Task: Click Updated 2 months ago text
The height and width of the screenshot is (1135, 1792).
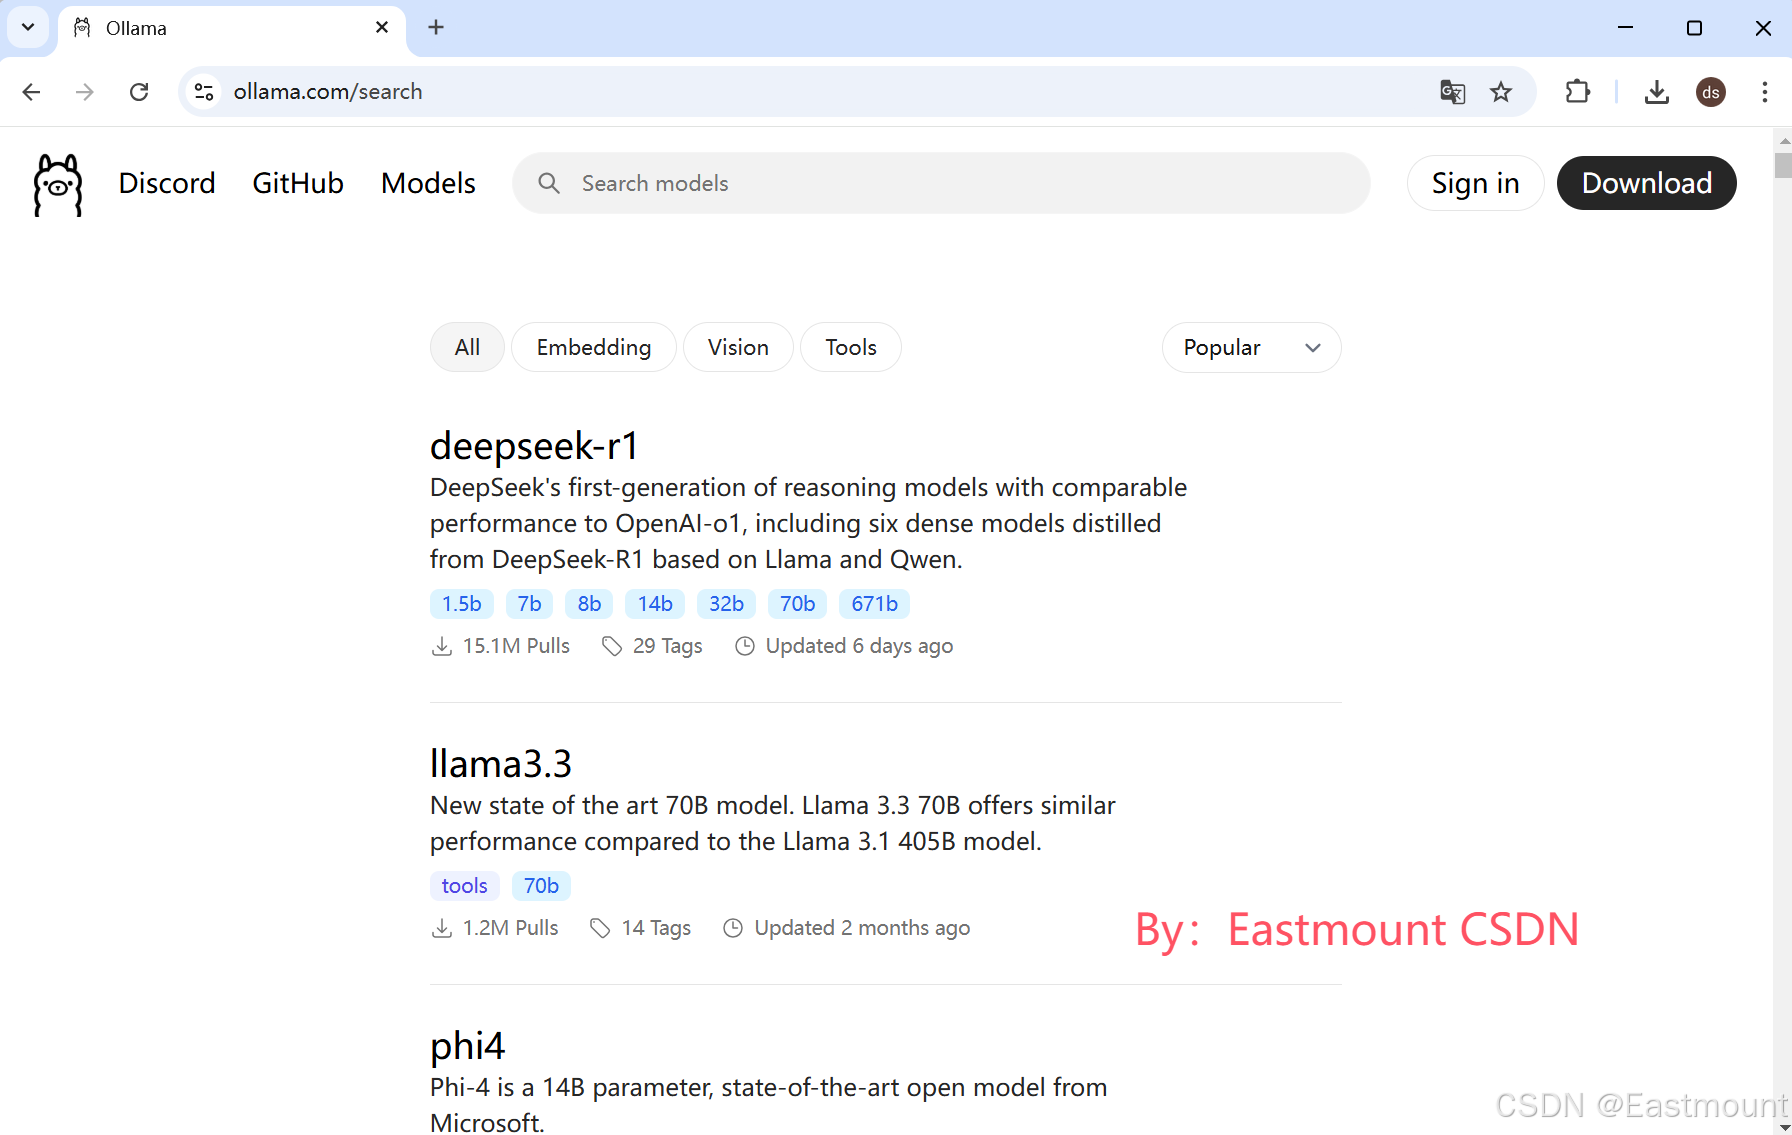Action: [x=862, y=928]
